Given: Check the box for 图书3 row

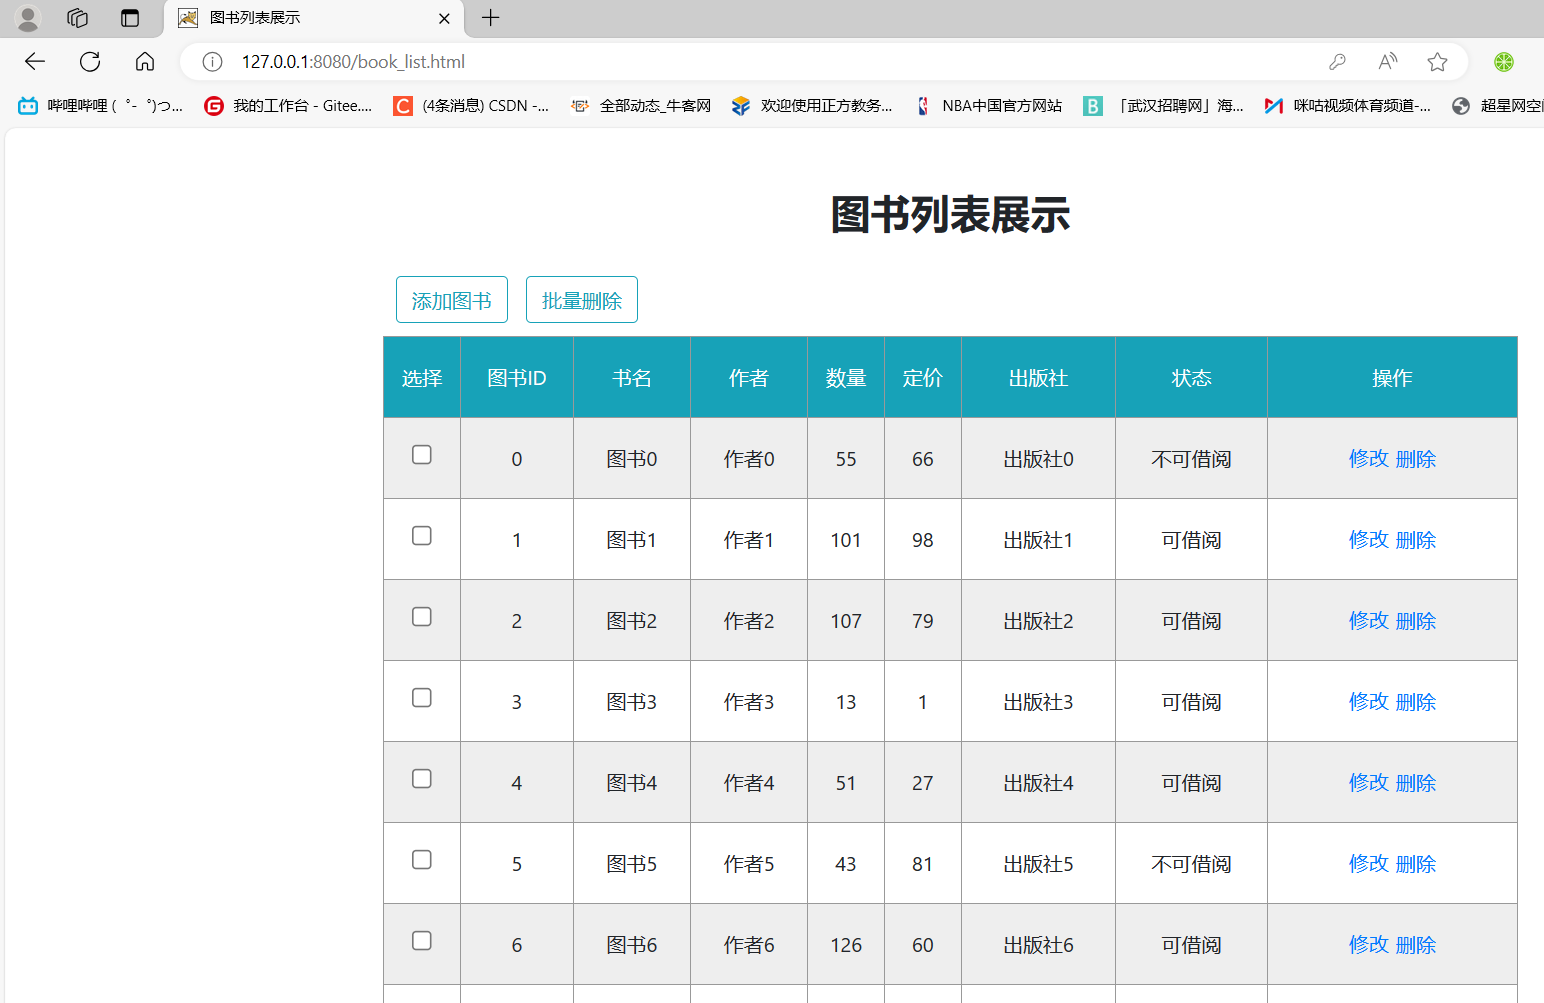Looking at the screenshot, I should click(422, 698).
